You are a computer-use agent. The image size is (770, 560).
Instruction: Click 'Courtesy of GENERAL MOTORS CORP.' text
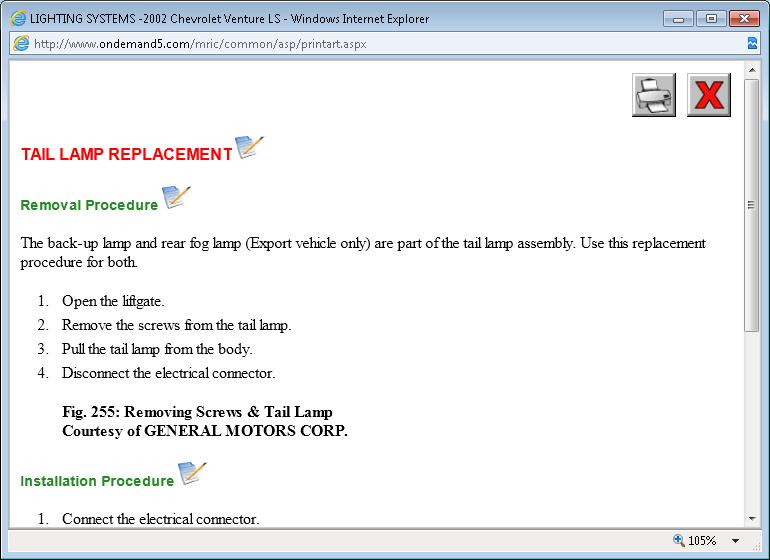point(205,431)
